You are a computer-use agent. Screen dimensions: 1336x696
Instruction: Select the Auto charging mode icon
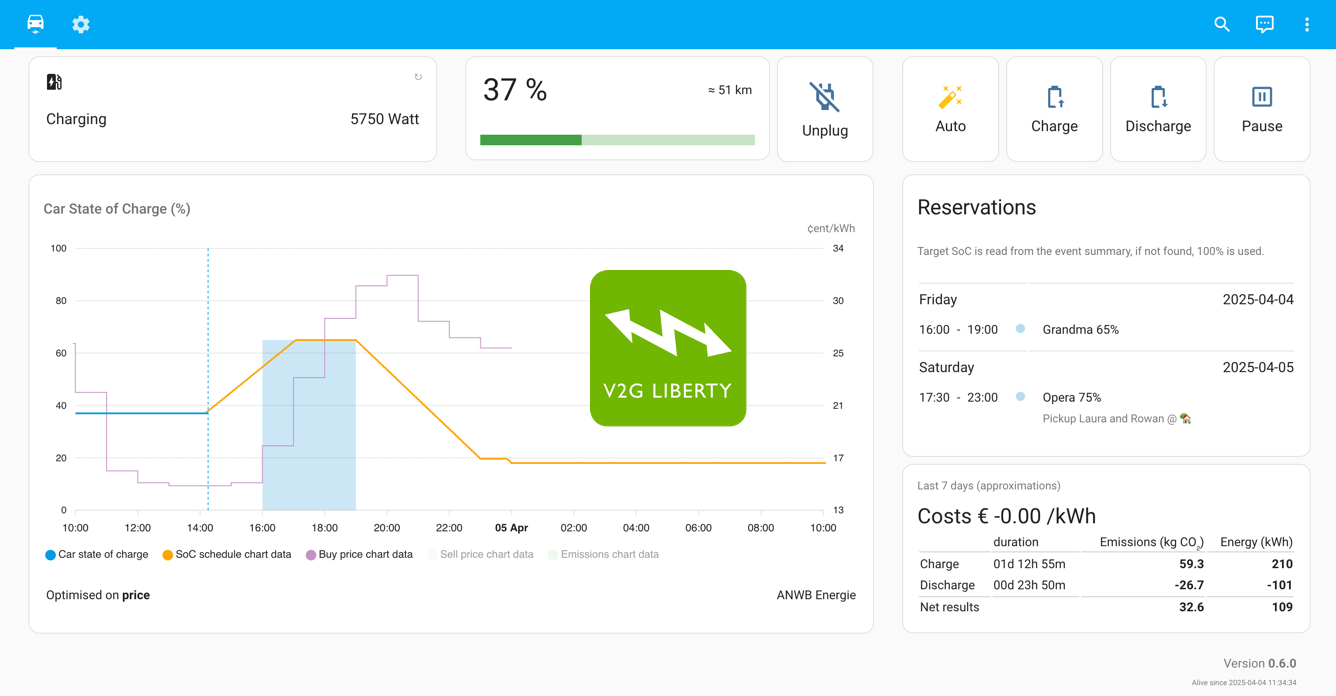(950, 97)
